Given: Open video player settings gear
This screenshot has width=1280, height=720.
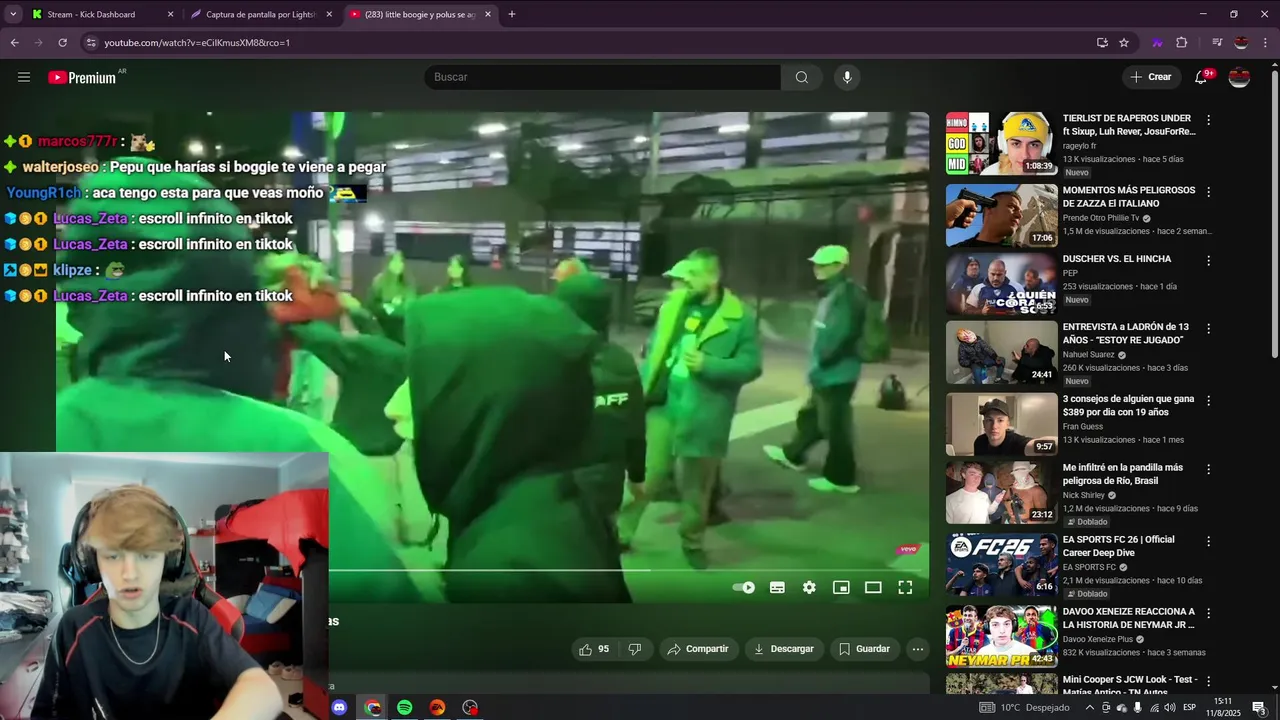Looking at the screenshot, I should 809,588.
